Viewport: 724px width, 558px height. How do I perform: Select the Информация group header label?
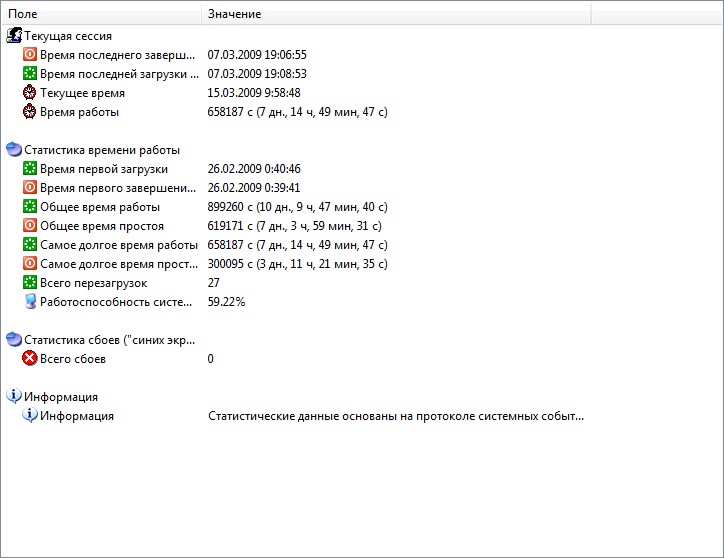click(61, 397)
